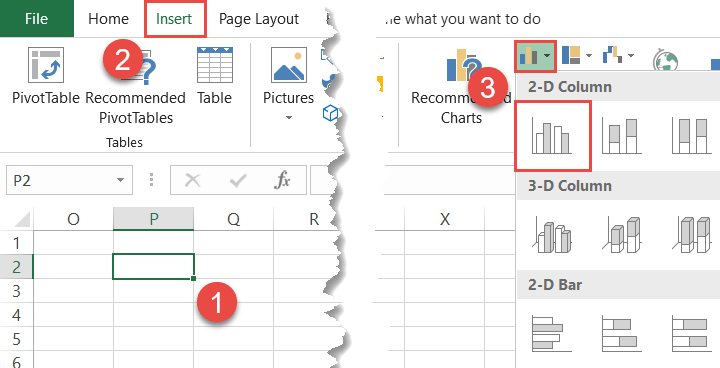Click the formula bar Enter checkmark
The width and height of the screenshot is (720, 368).
(x=237, y=181)
